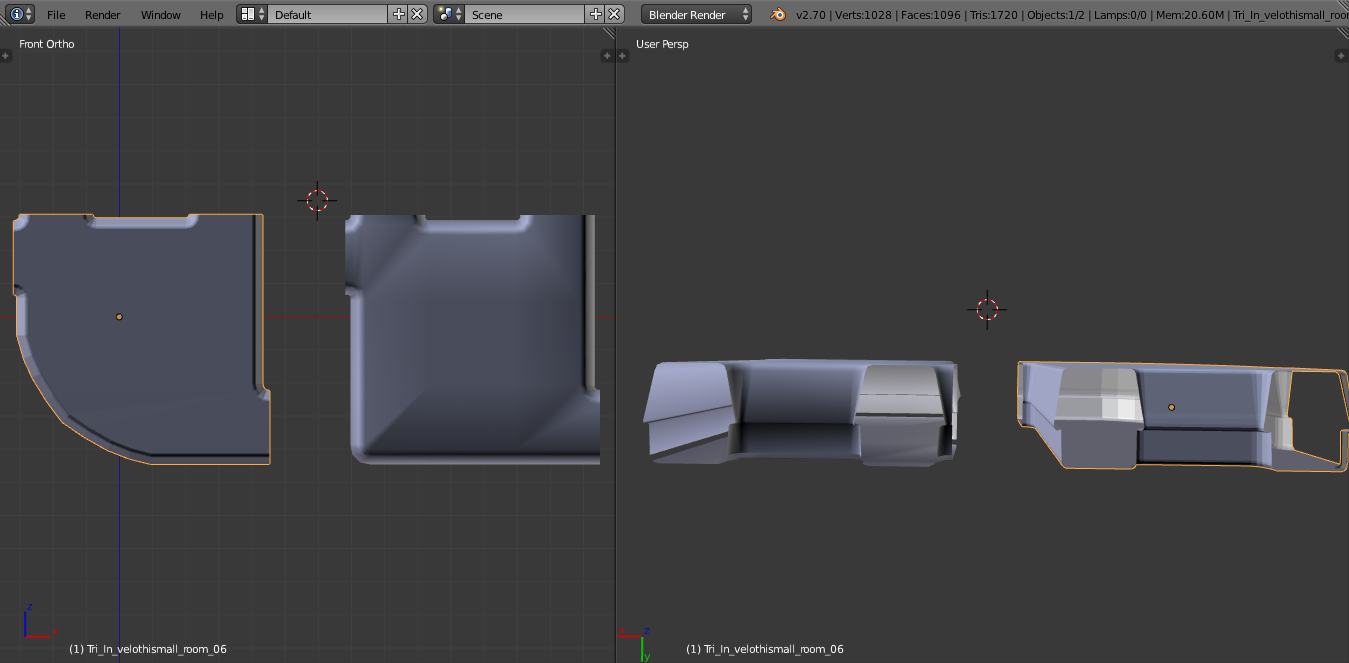Screen dimensions: 1349x663
Task: Delete the Default screen layout
Action: [417, 14]
